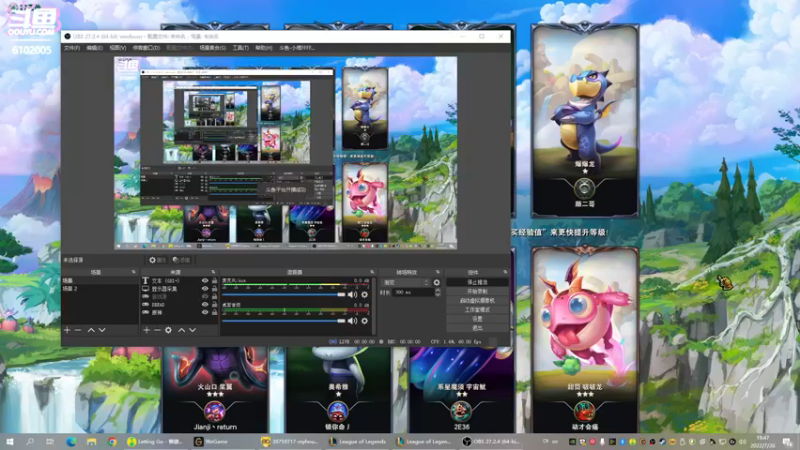Move the source up with up arrow in 来源 panel
The image size is (800, 450).
click(x=181, y=330)
